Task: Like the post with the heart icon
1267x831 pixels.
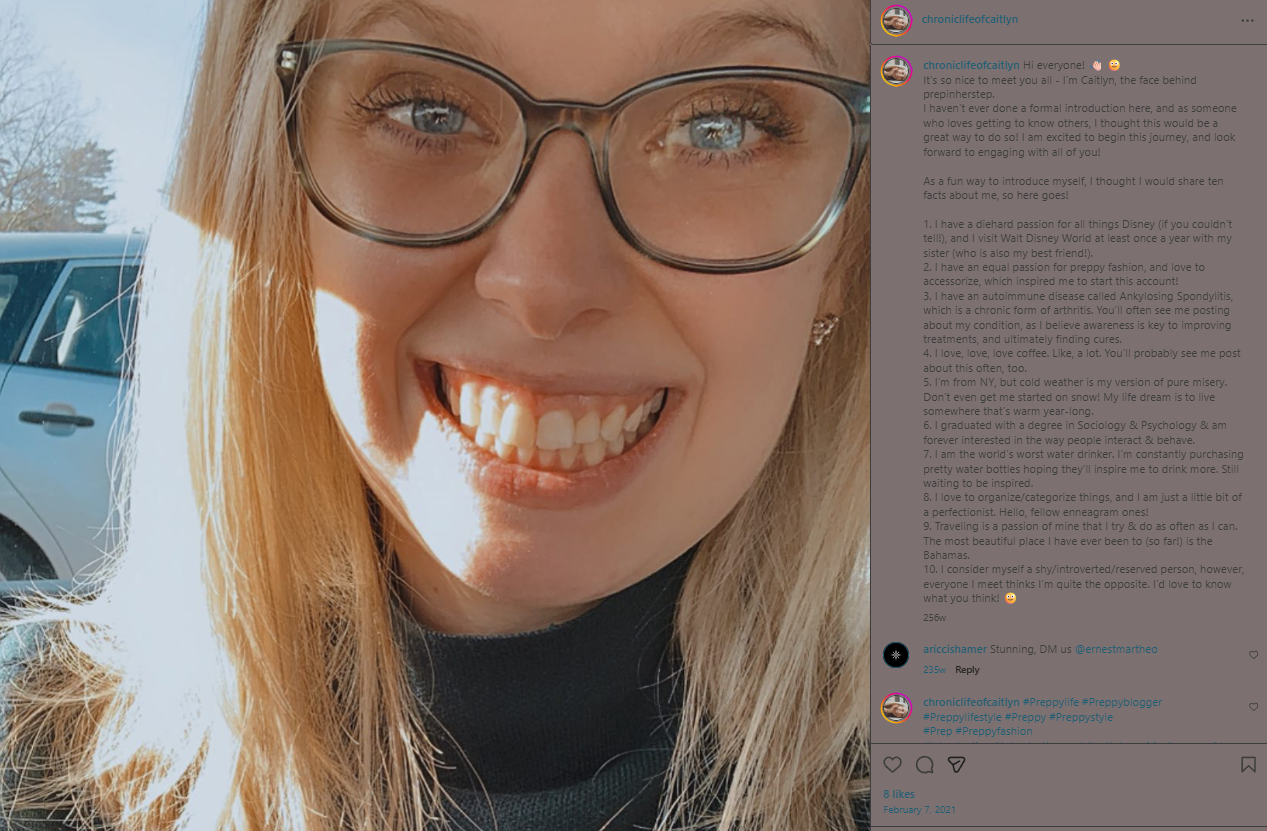Action: pos(892,765)
